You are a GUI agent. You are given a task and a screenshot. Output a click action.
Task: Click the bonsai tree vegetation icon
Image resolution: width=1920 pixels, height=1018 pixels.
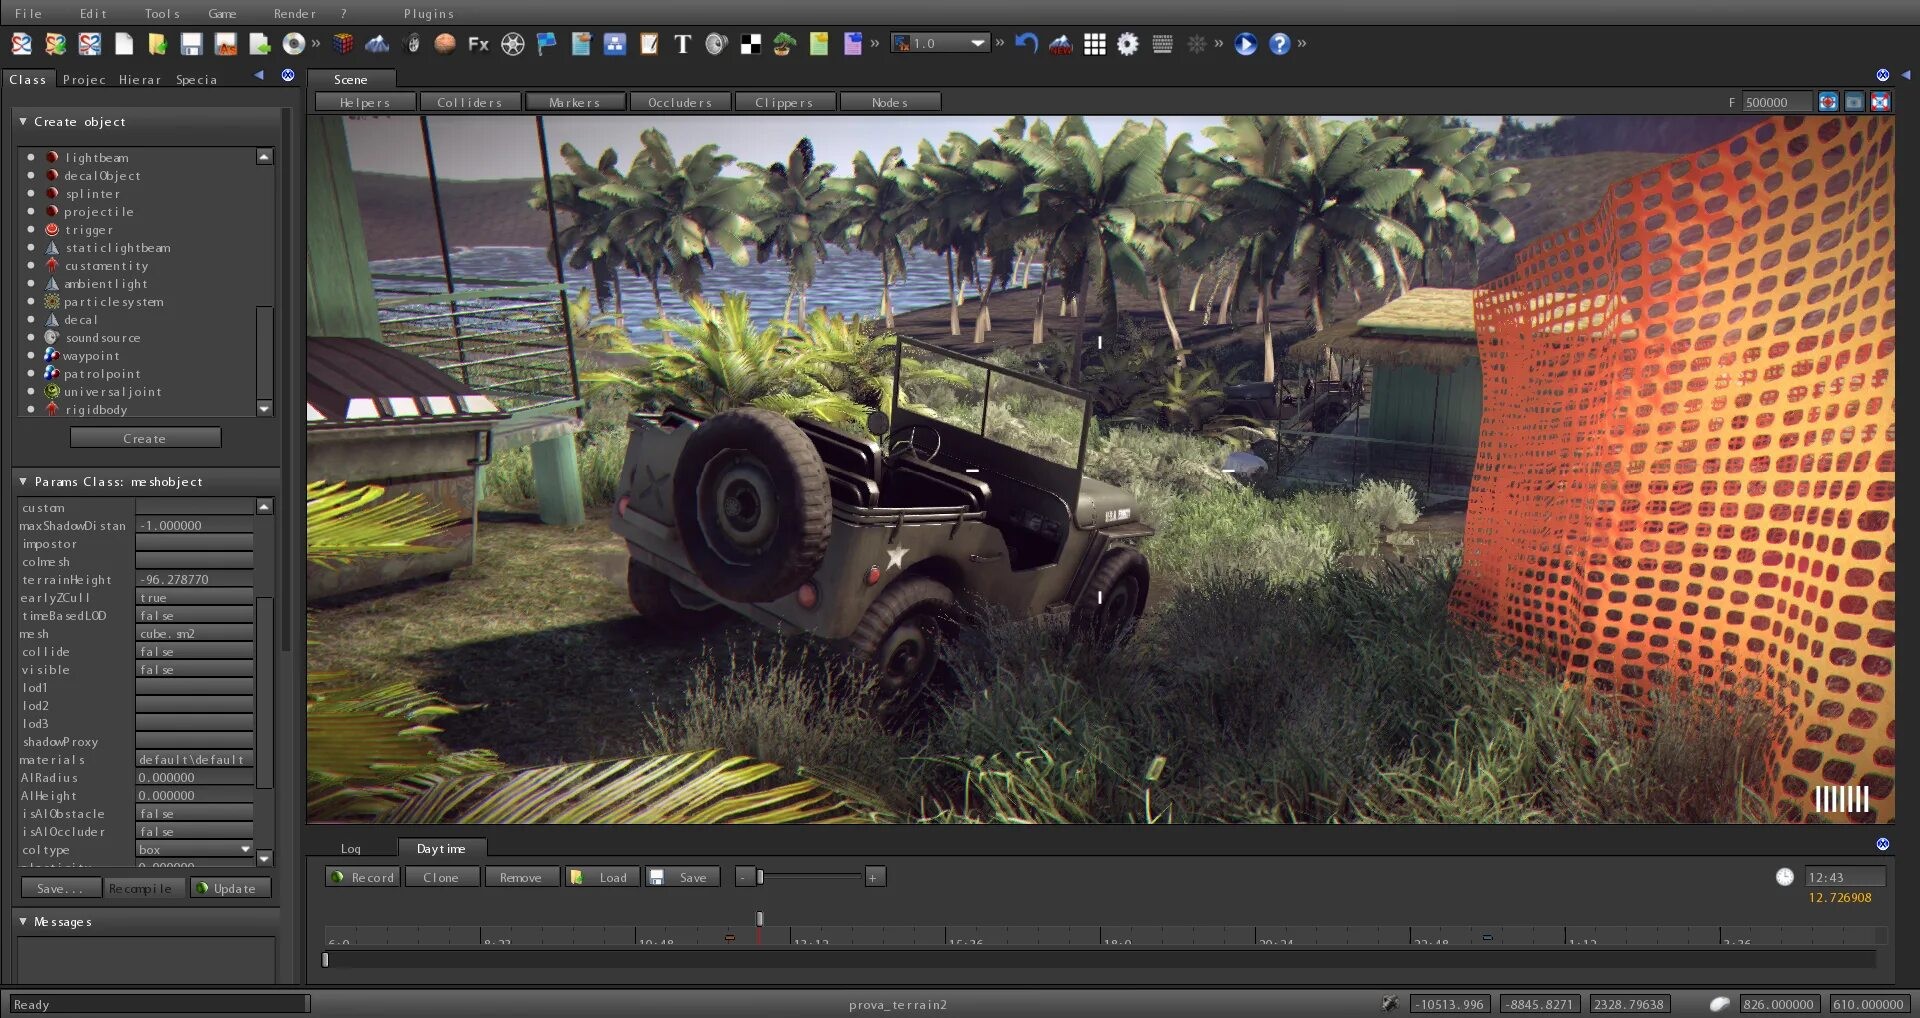pos(785,44)
